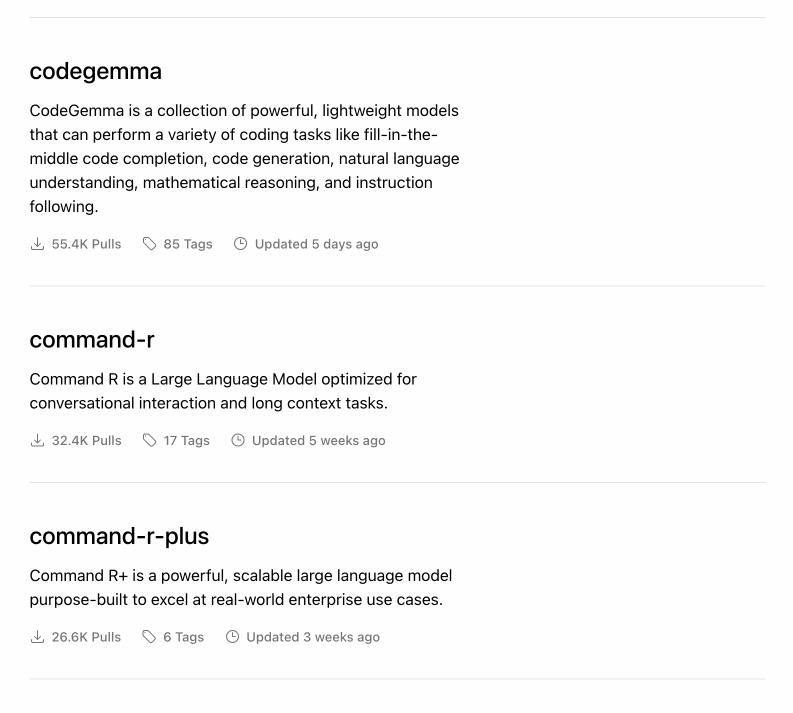
Task: Click the 17 Tags label
Action: click(187, 440)
